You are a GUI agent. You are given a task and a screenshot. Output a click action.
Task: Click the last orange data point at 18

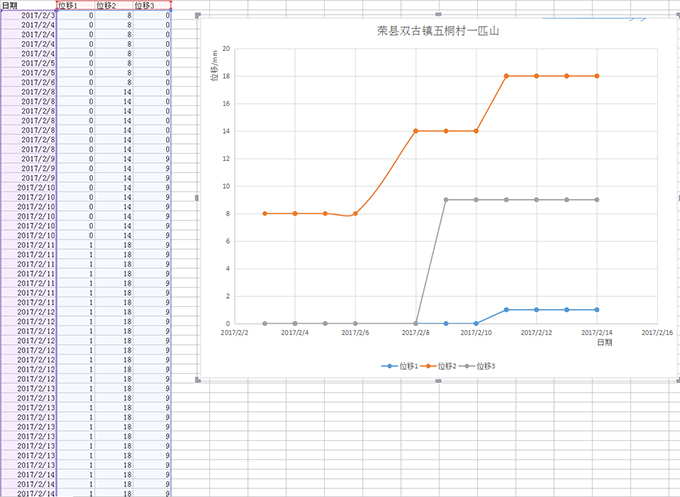(597, 76)
